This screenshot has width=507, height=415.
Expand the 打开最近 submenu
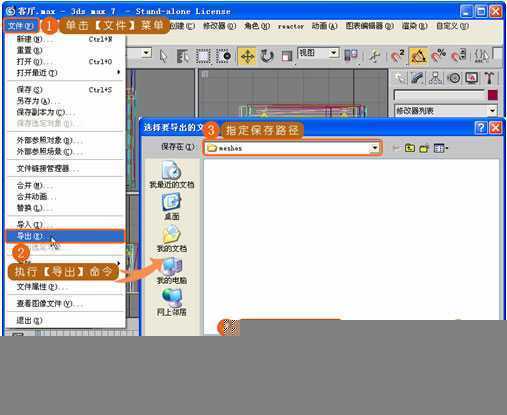[x=66, y=73]
